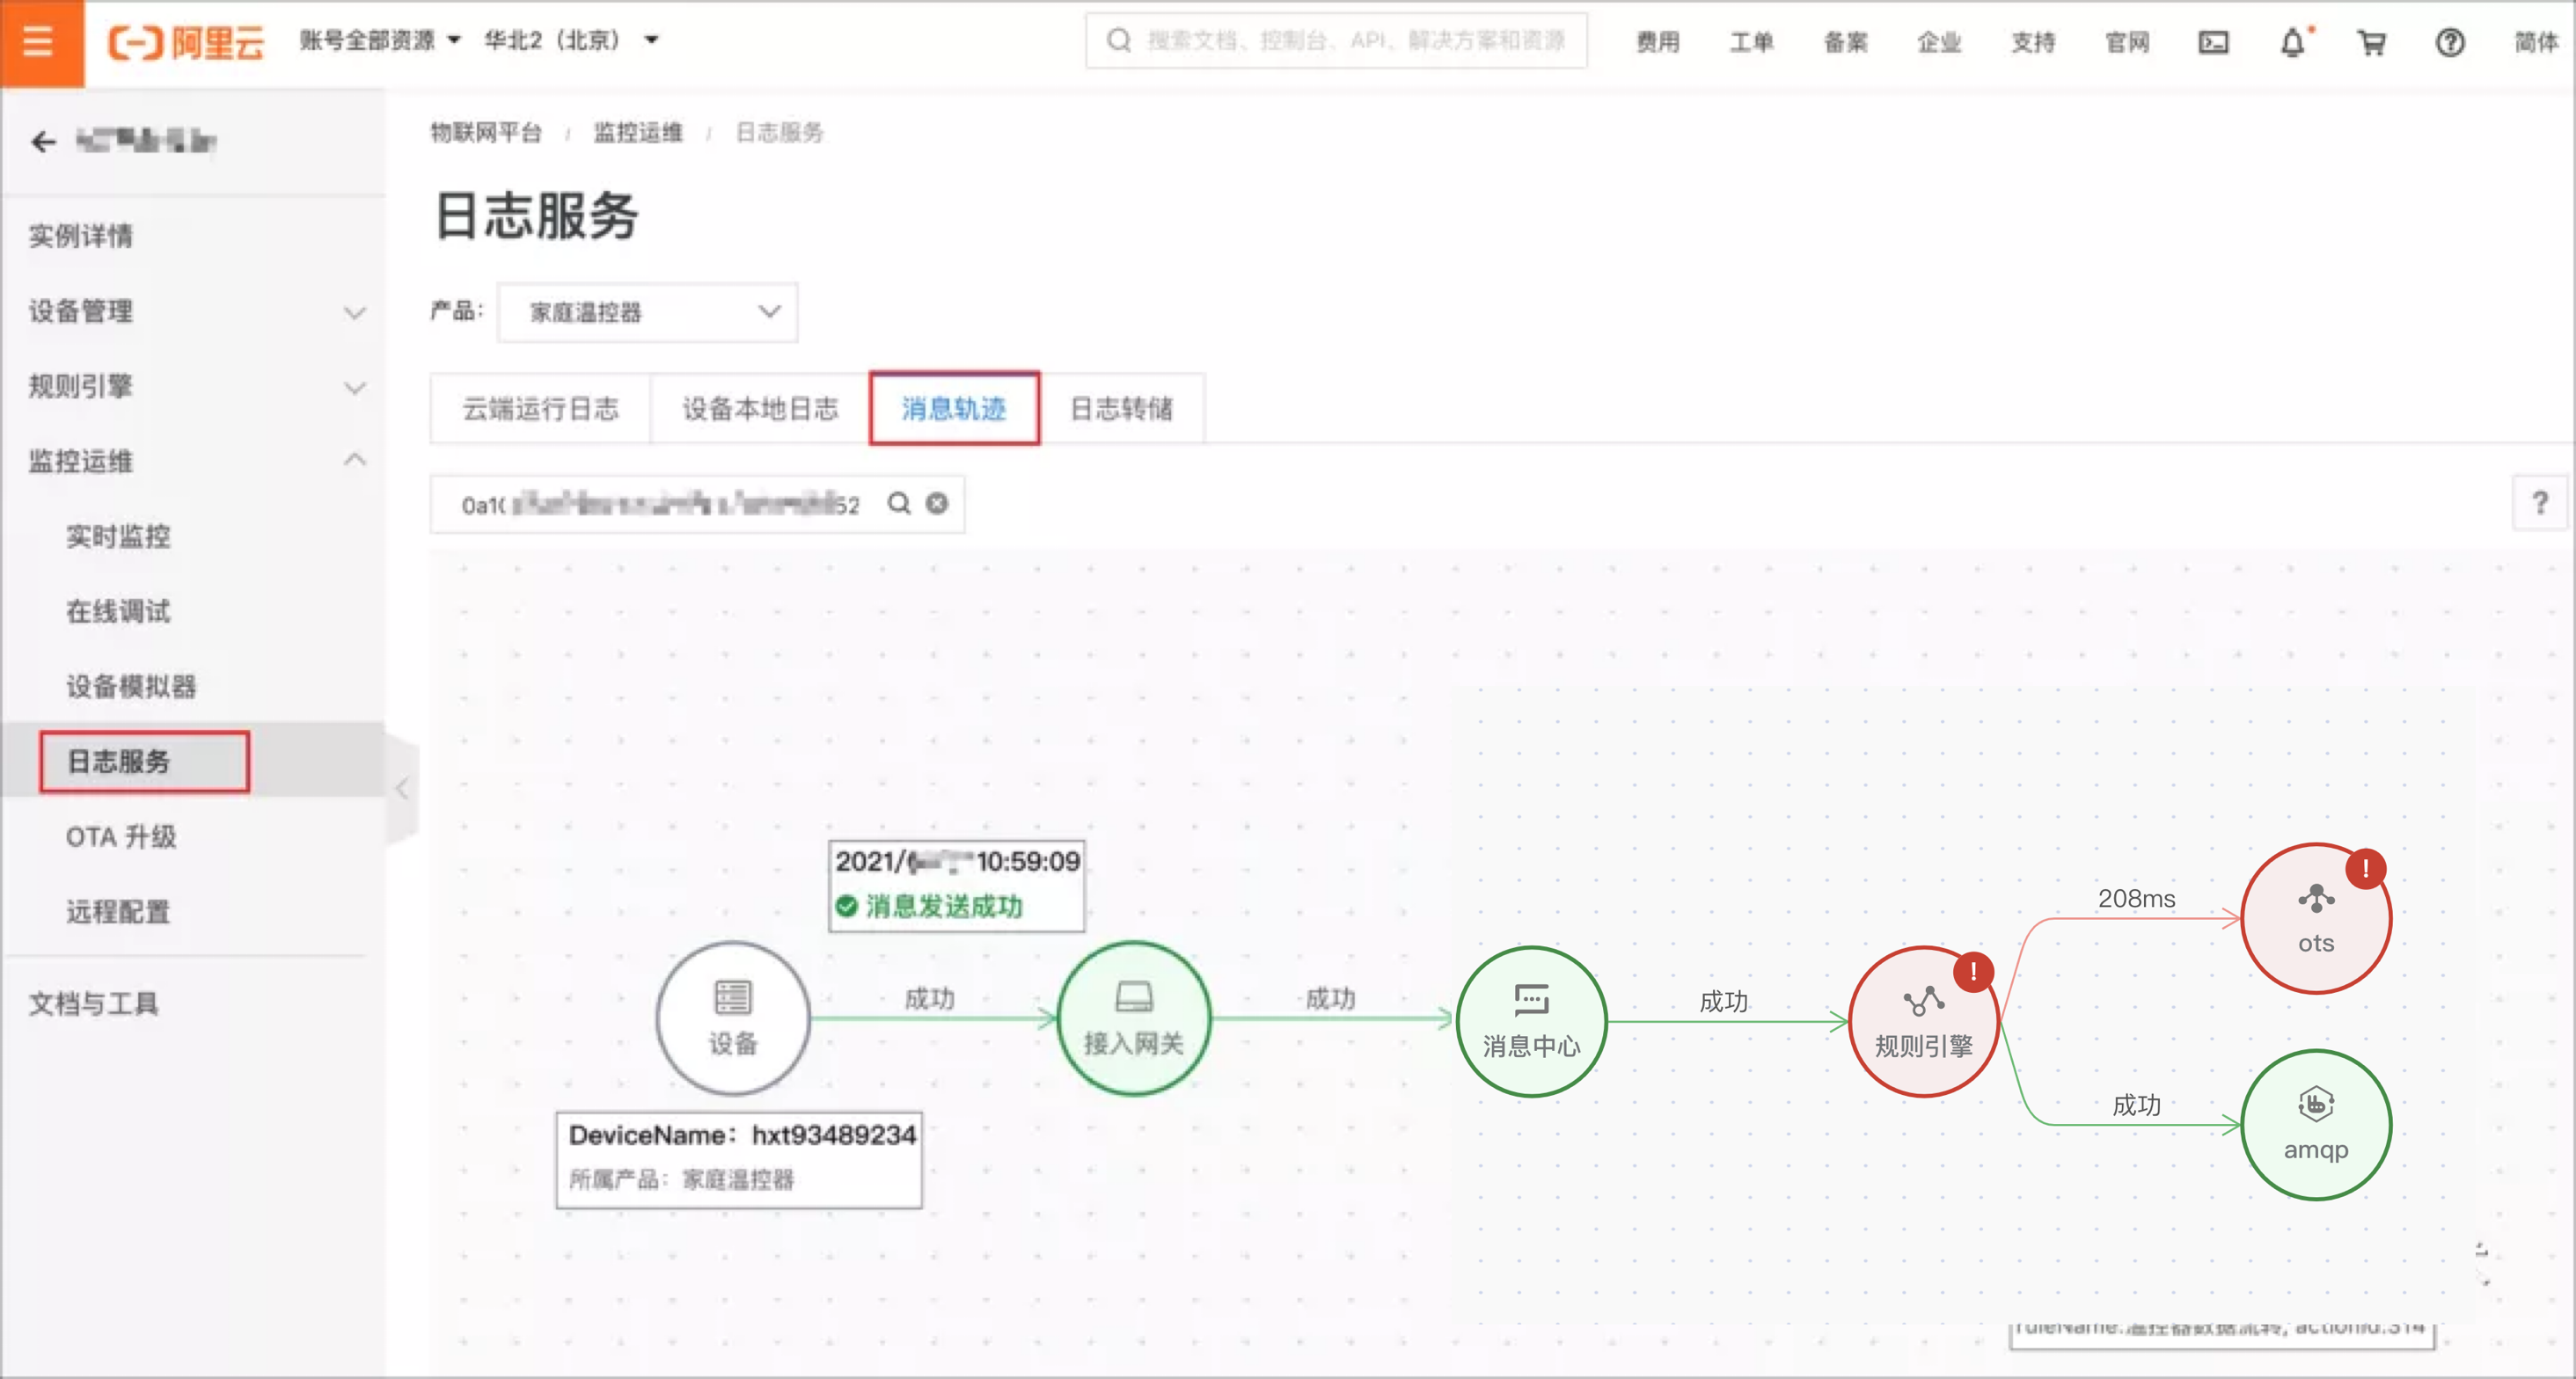2576x1379 pixels.
Task: Clear the trace ID with the X icon
Action: 937,503
